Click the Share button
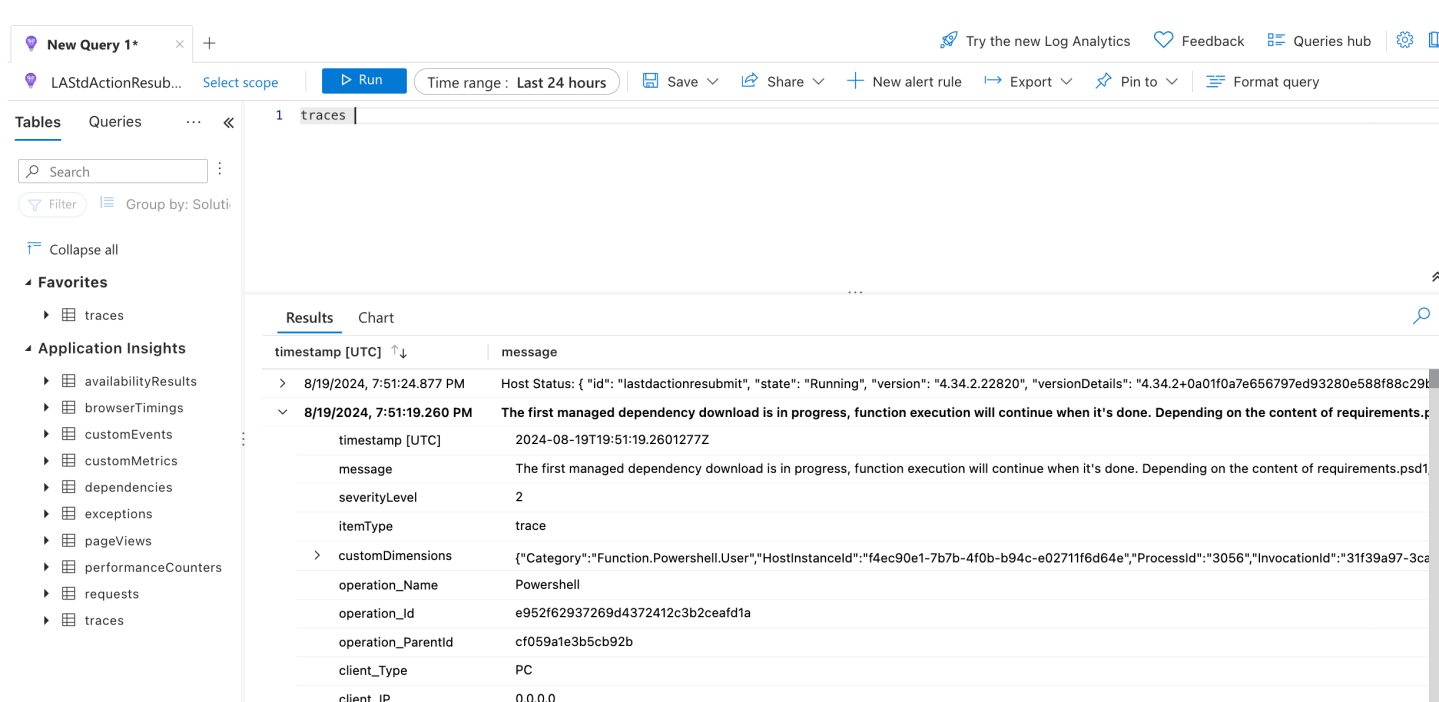 tap(772, 82)
